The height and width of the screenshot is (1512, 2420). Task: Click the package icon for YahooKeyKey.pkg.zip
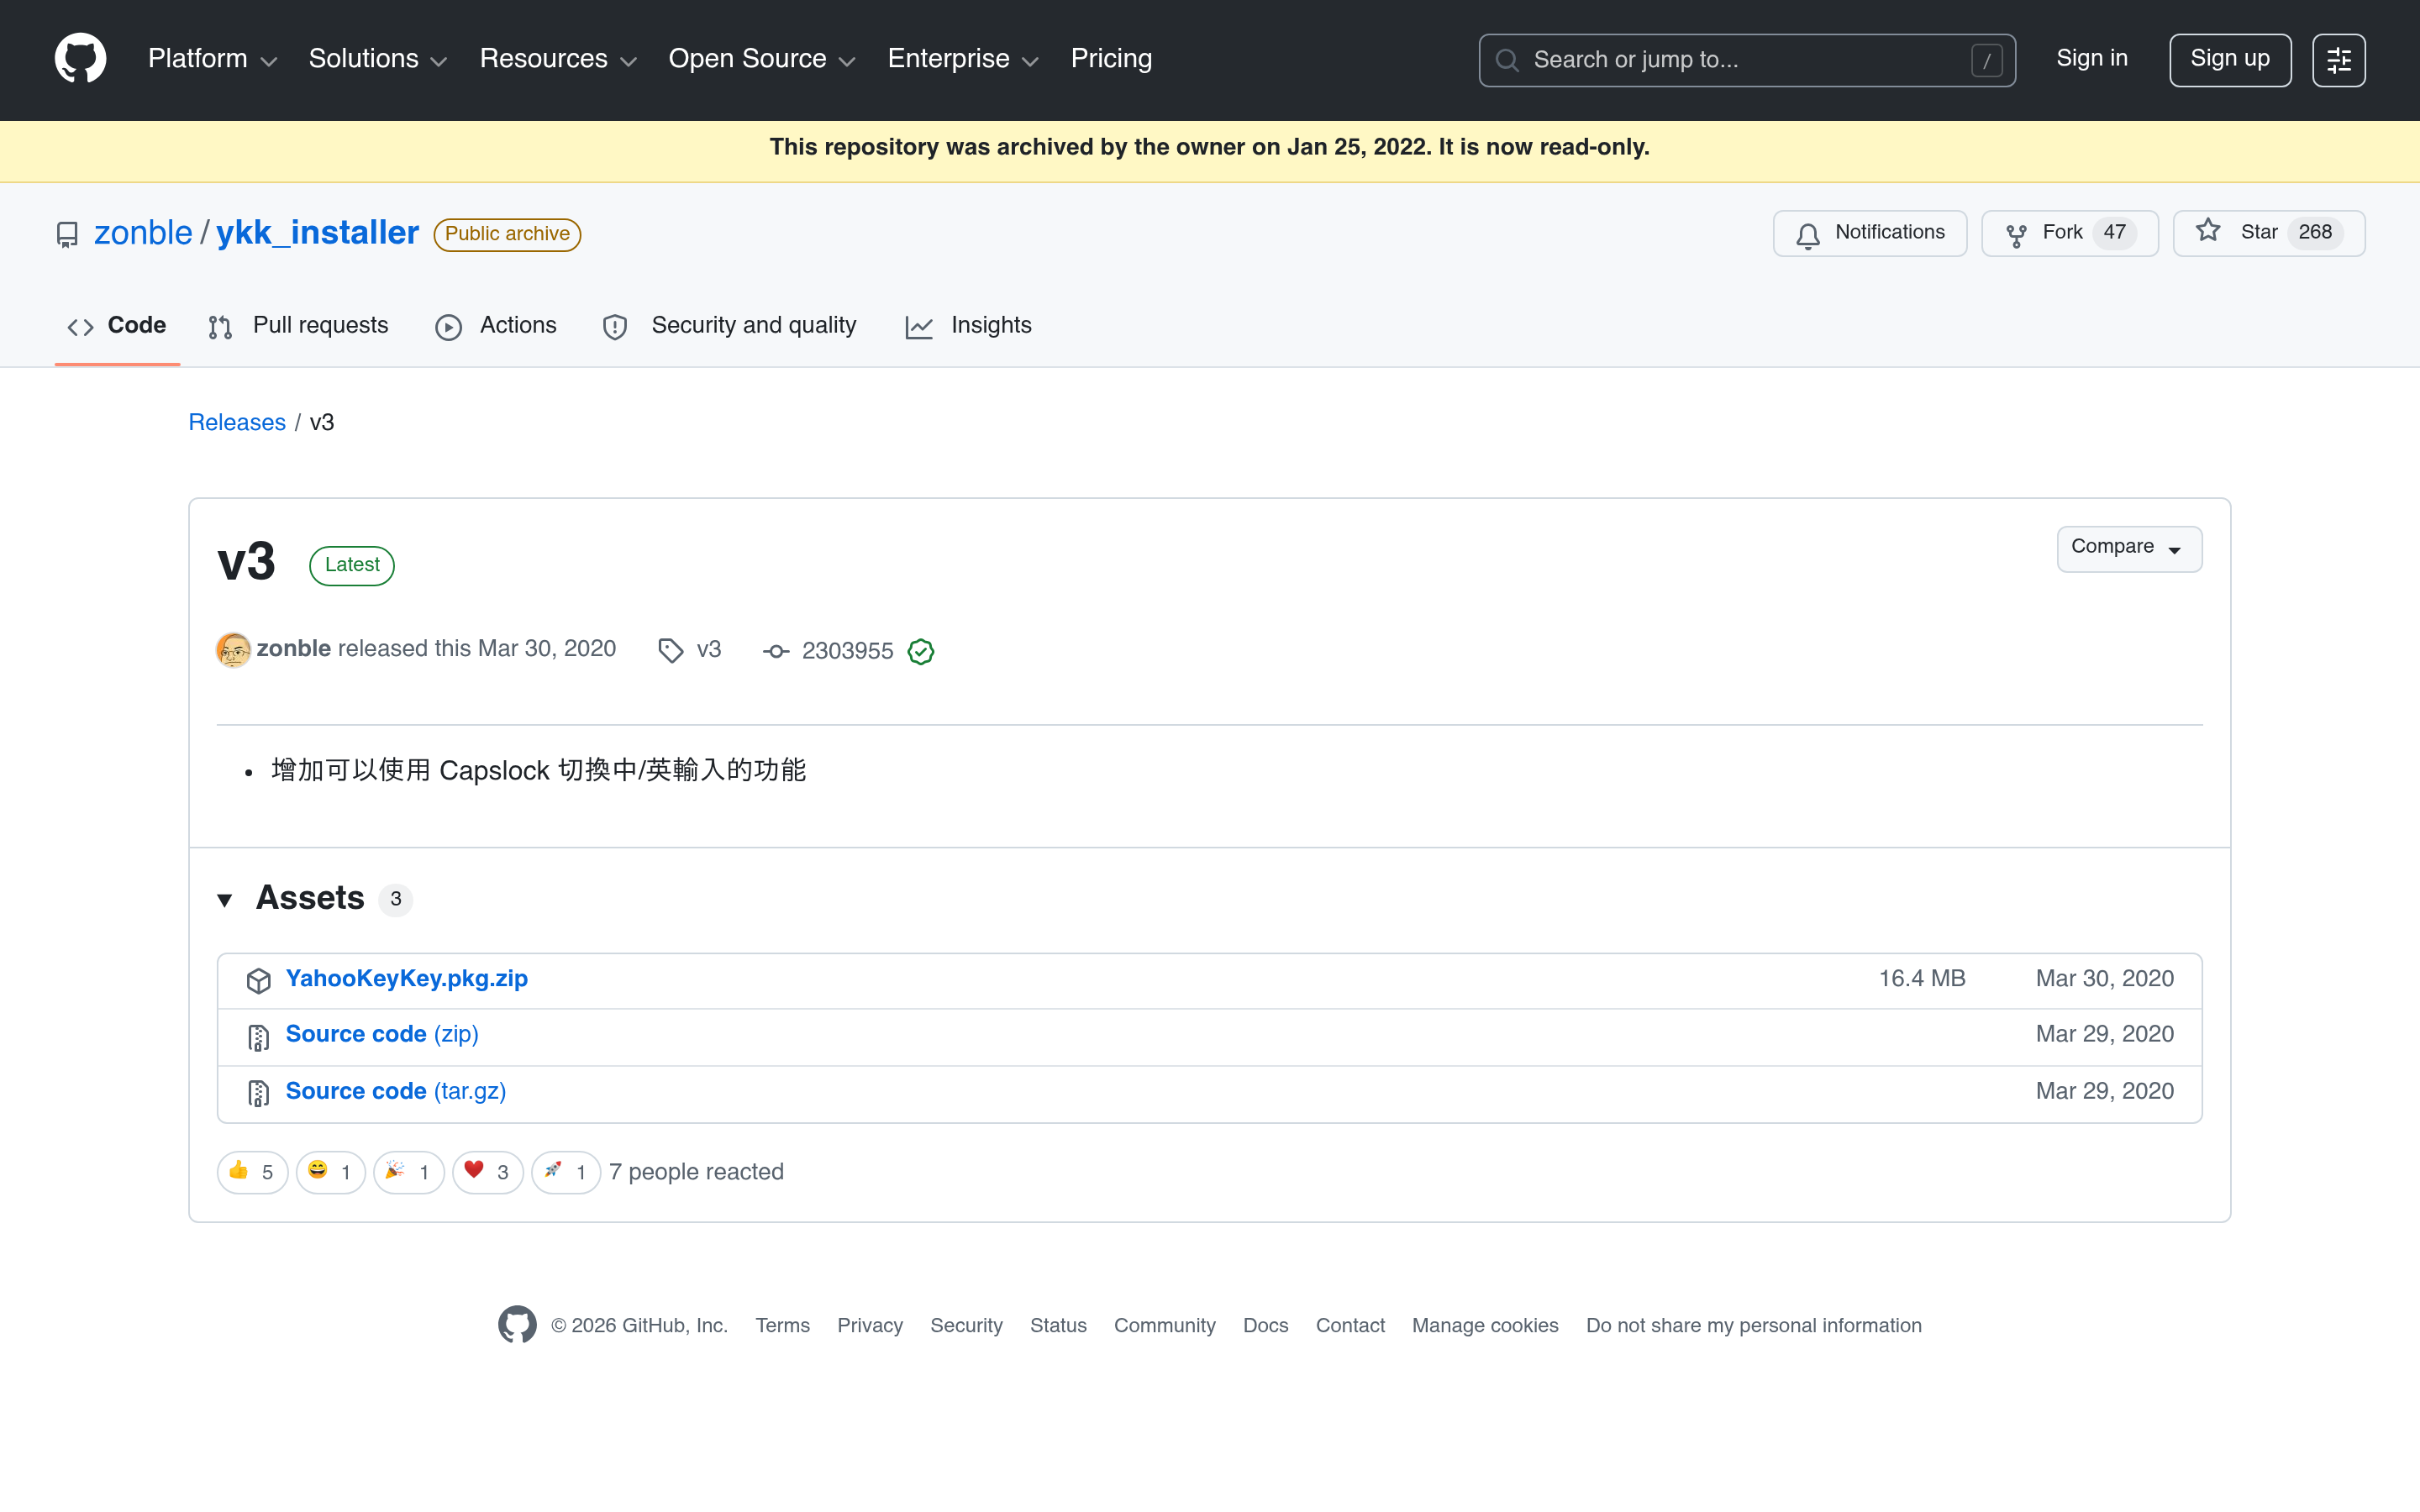[x=258, y=981]
